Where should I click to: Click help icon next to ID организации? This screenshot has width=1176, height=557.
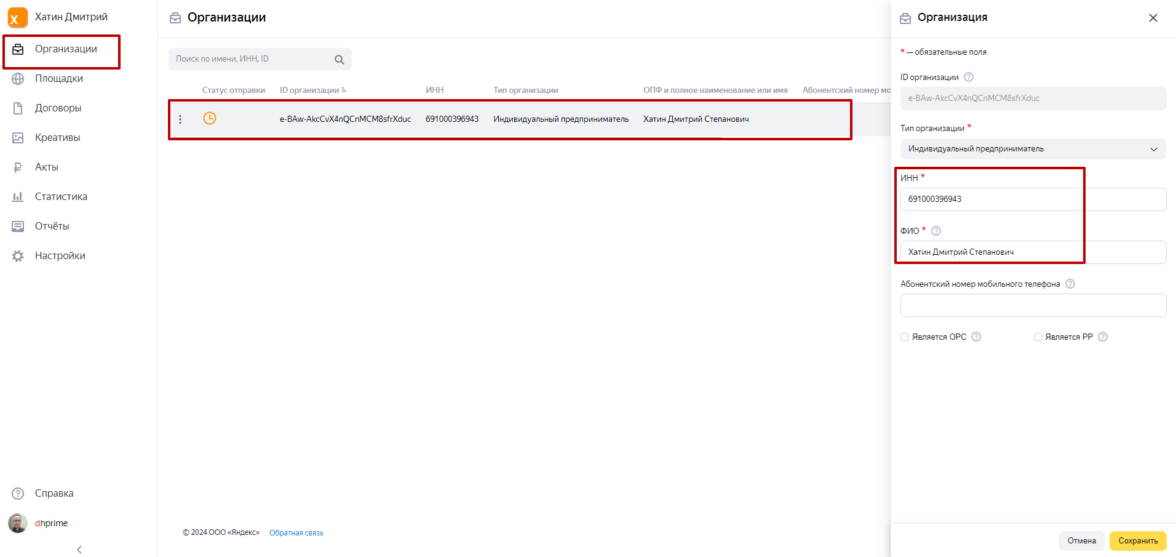click(x=969, y=77)
